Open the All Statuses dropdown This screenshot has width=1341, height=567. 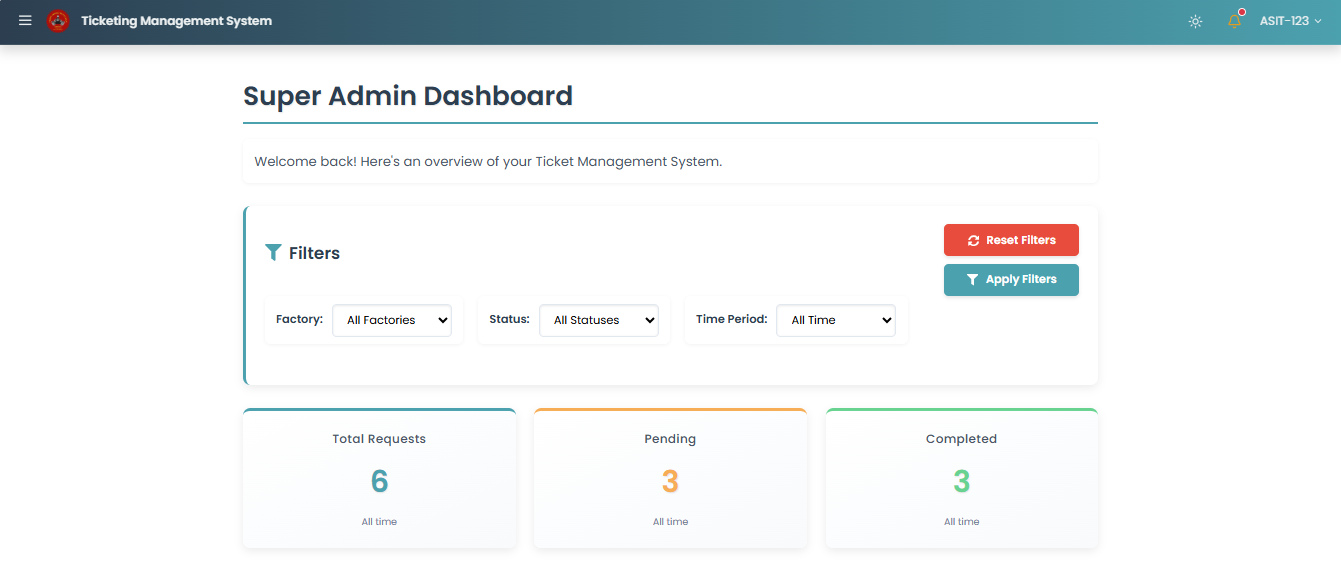pos(599,320)
